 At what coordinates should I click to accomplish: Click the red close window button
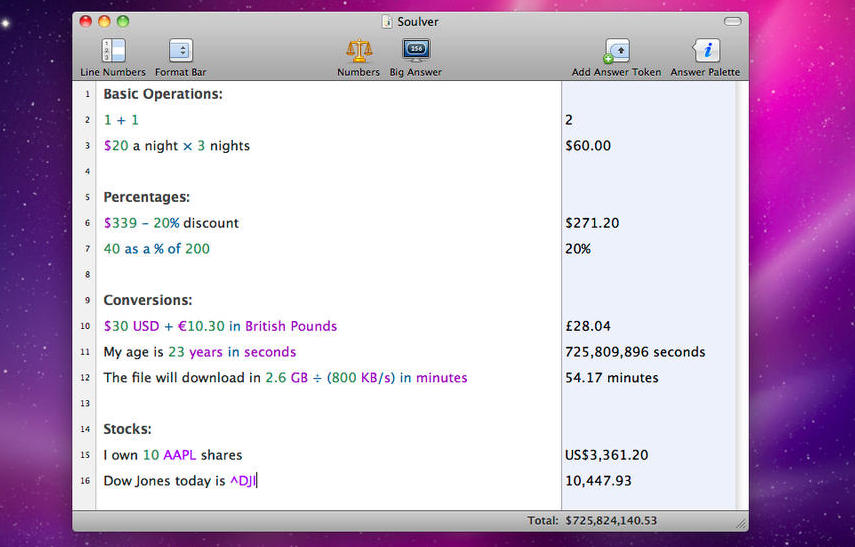pos(86,21)
